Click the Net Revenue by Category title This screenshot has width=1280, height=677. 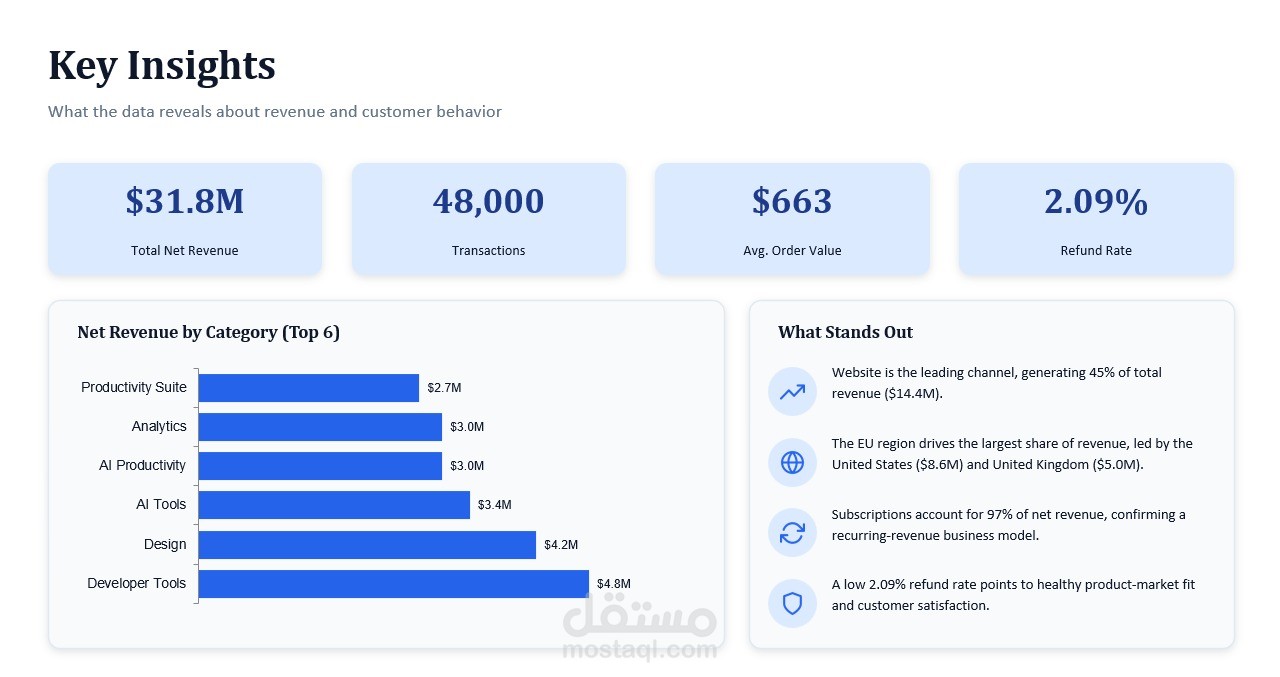point(209,333)
